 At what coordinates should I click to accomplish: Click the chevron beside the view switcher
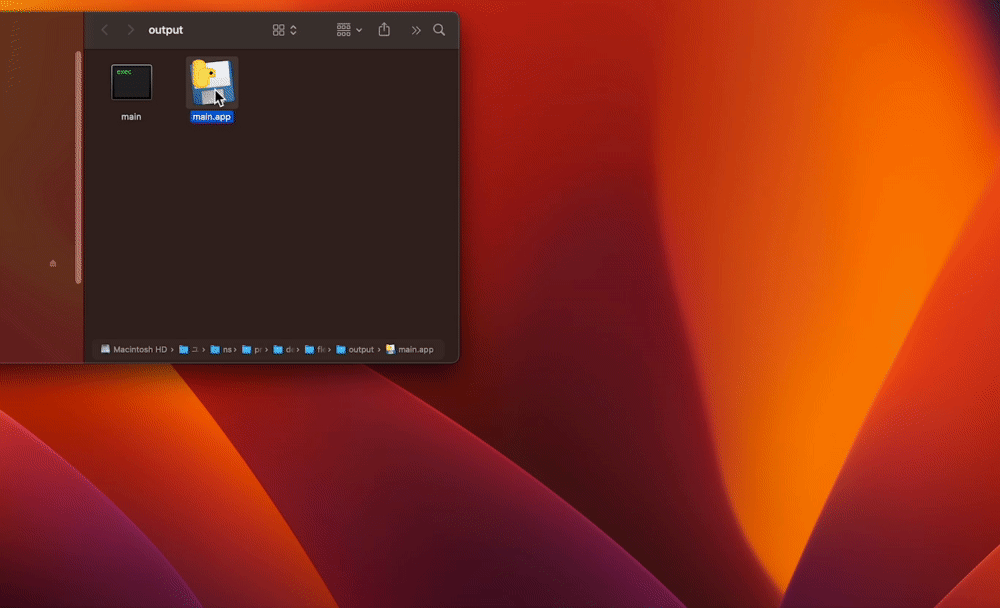293,30
